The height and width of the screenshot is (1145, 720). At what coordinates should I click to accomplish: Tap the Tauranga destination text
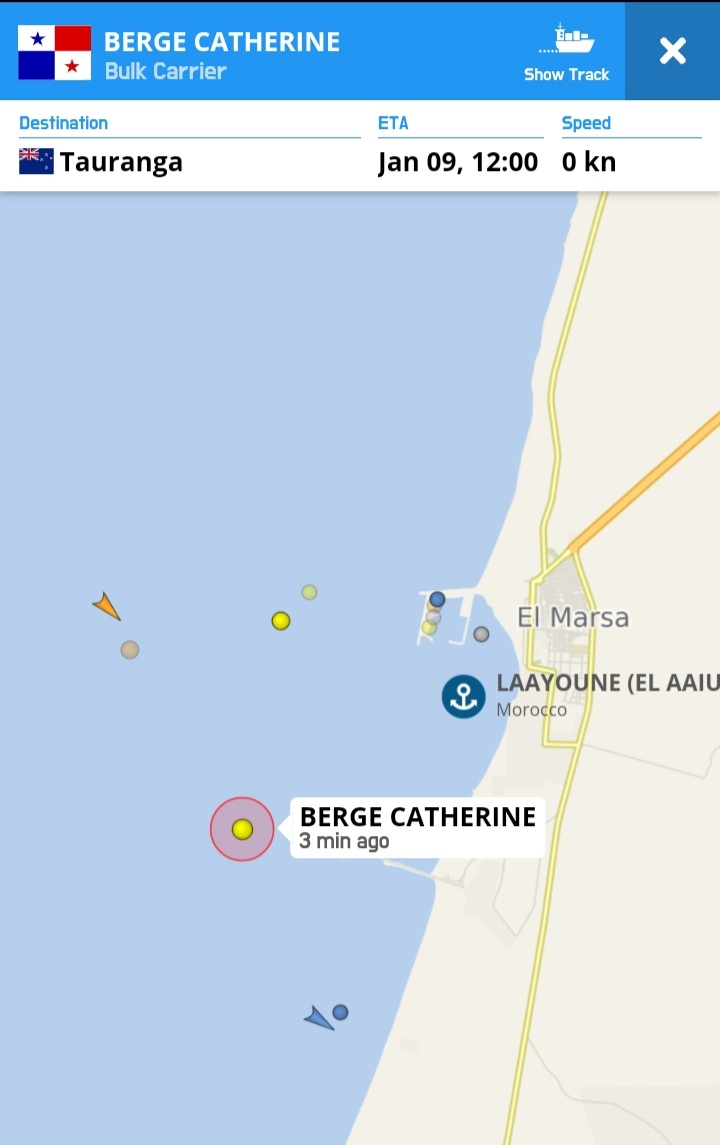click(x=121, y=162)
